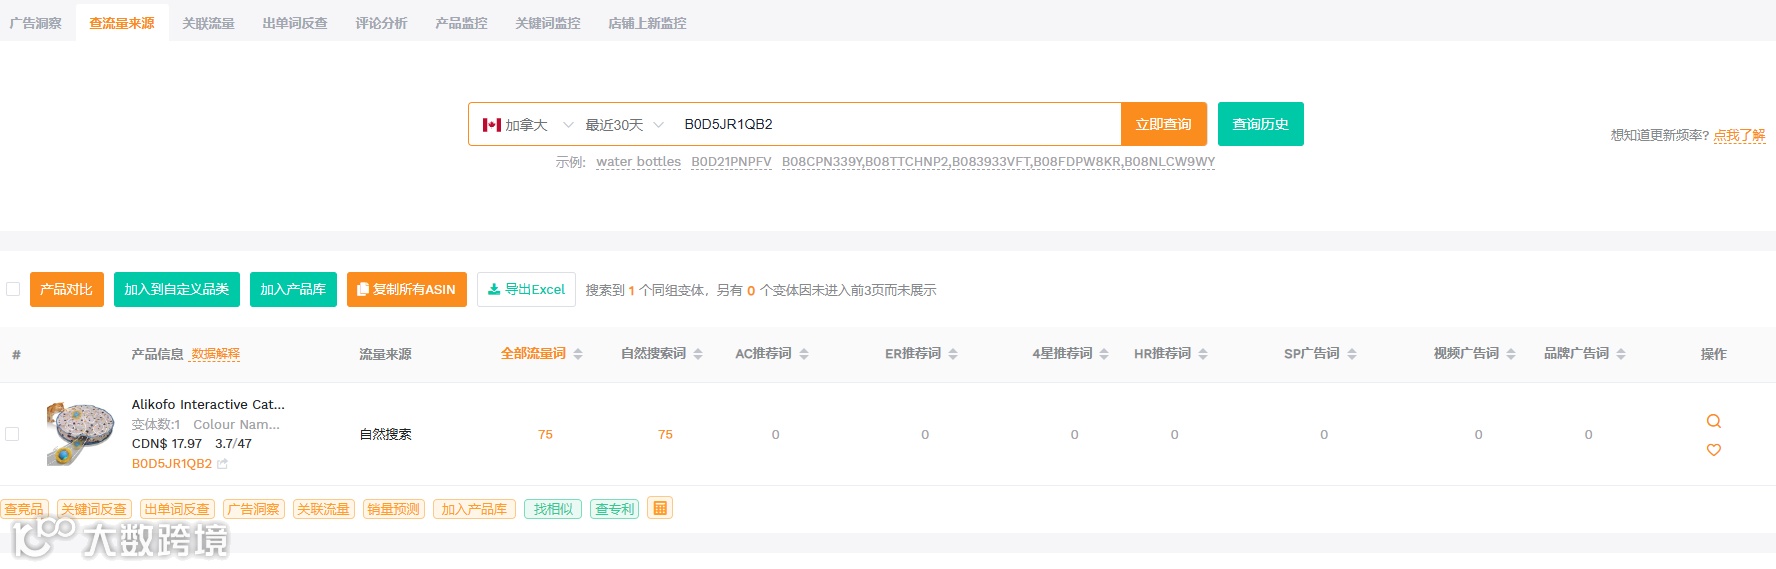This screenshot has height=569, width=1776.
Task: Open the 产品监控 tab
Action: click(x=461, y=23)
